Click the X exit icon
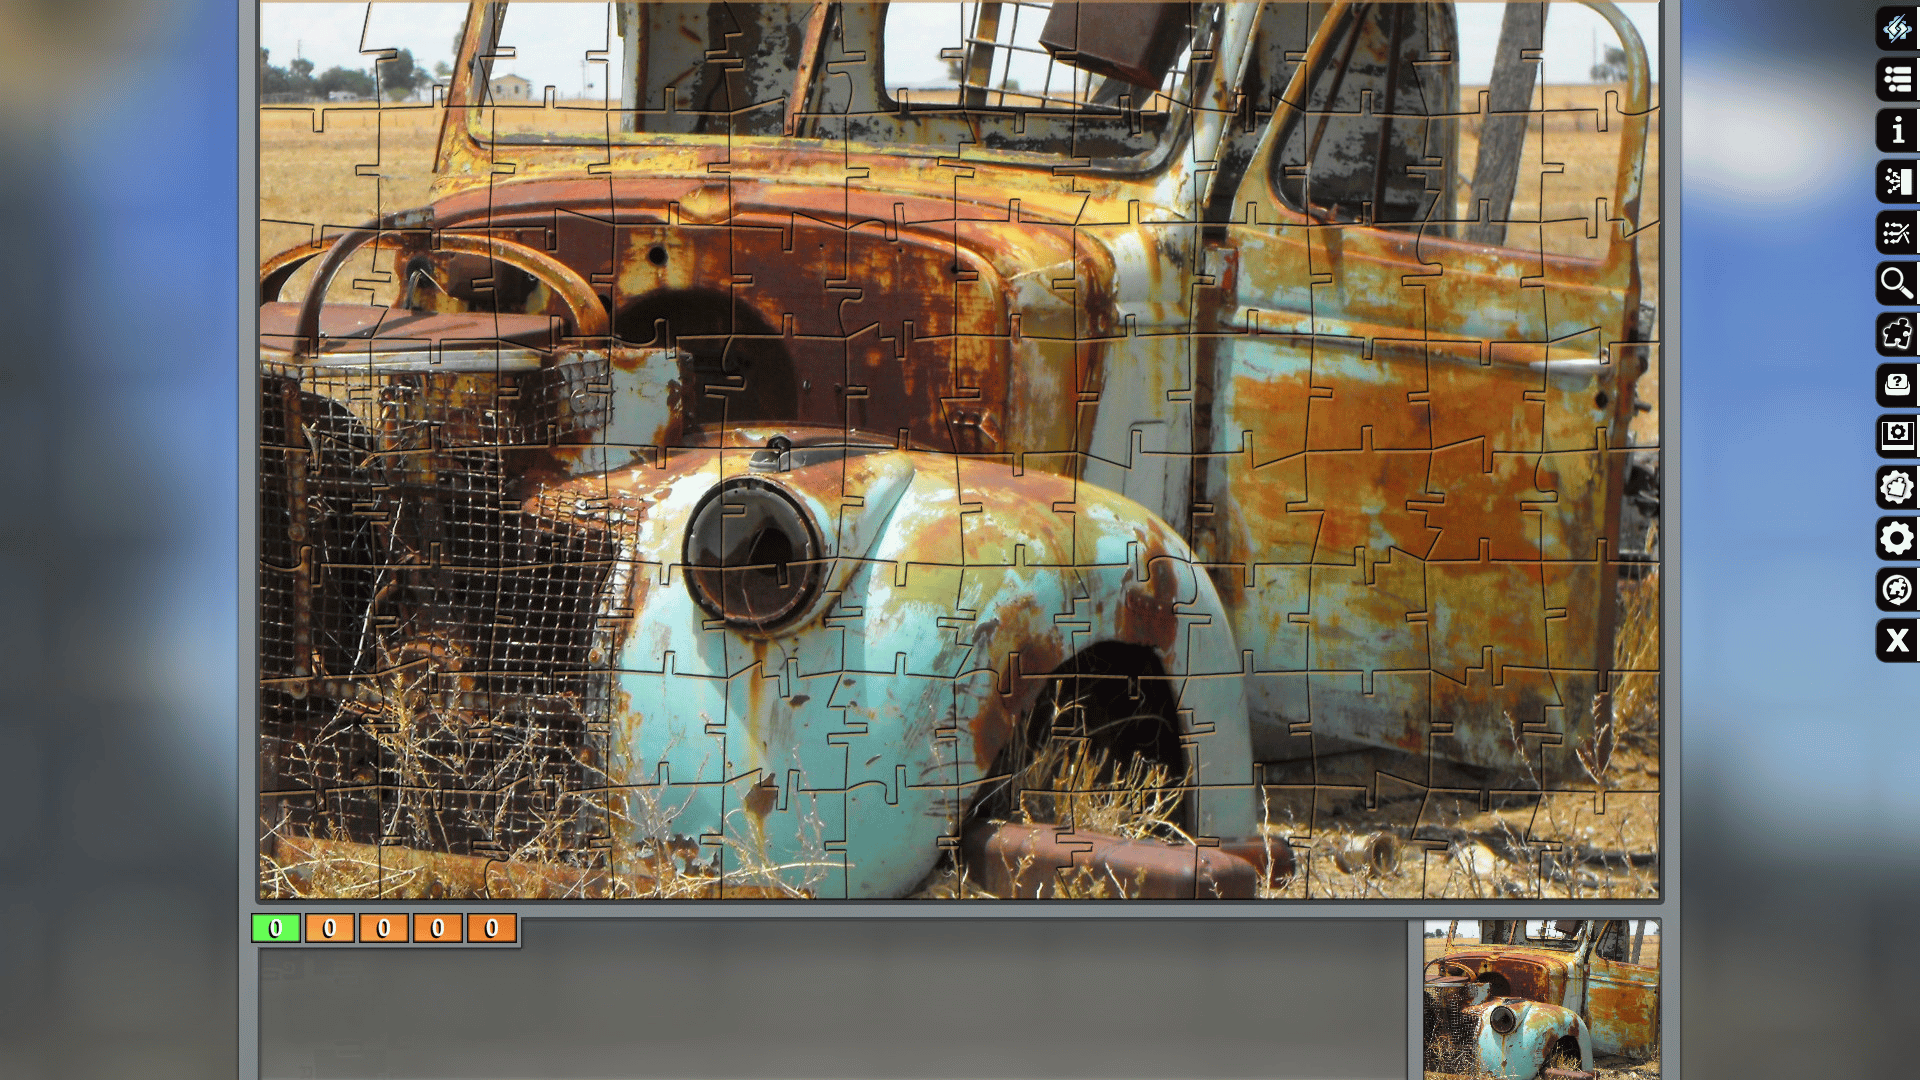This screenshot has width=1920, height=1080. [x=1897, y=640]
